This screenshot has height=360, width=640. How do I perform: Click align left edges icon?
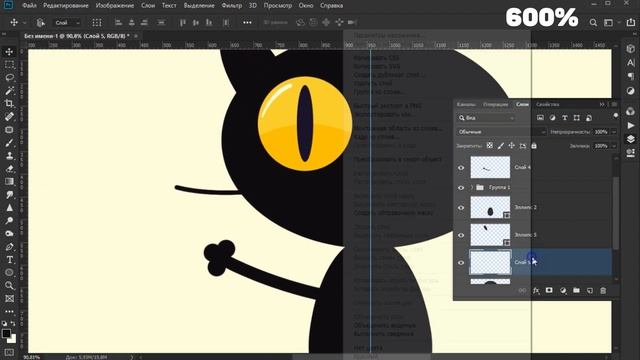pos(118,22)
